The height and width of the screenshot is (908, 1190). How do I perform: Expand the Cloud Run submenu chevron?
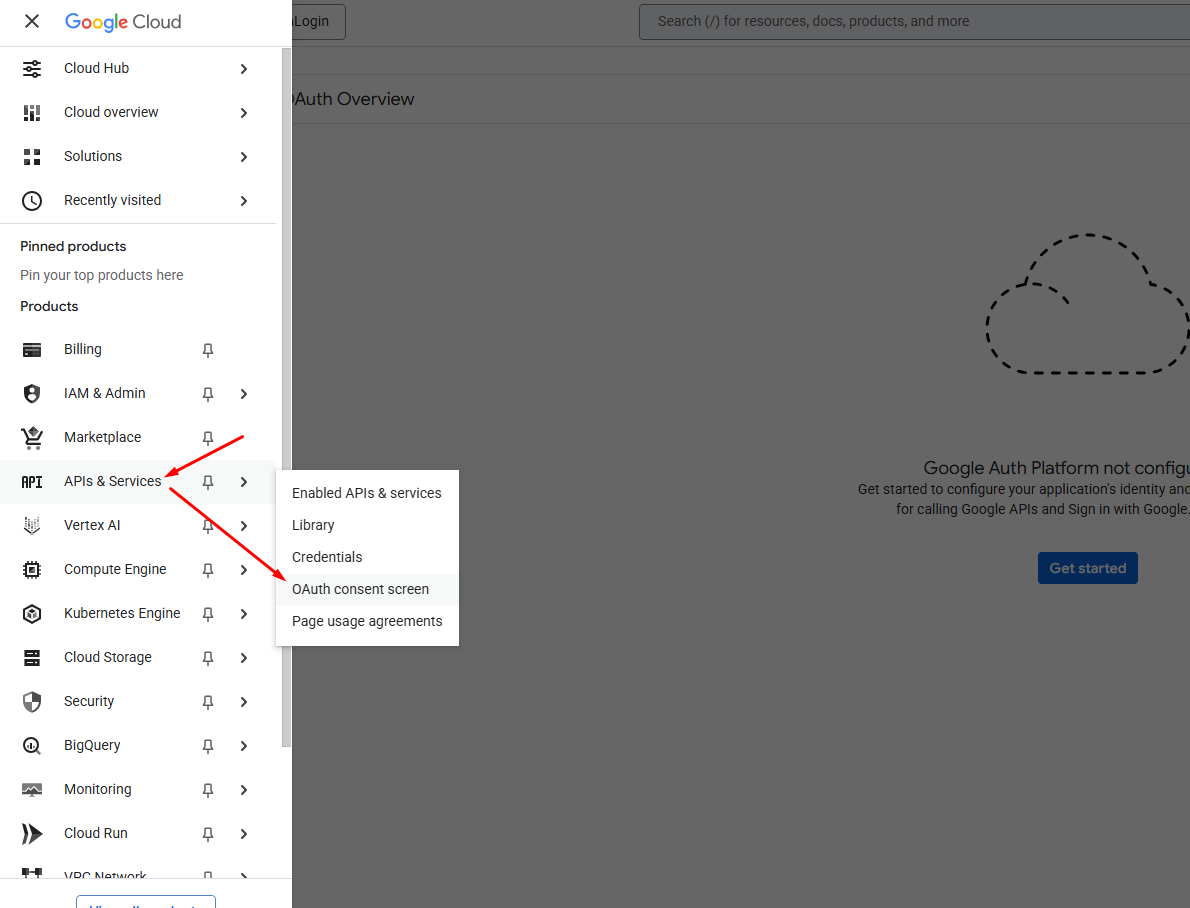pyautogui.click(x=244, y=834)
